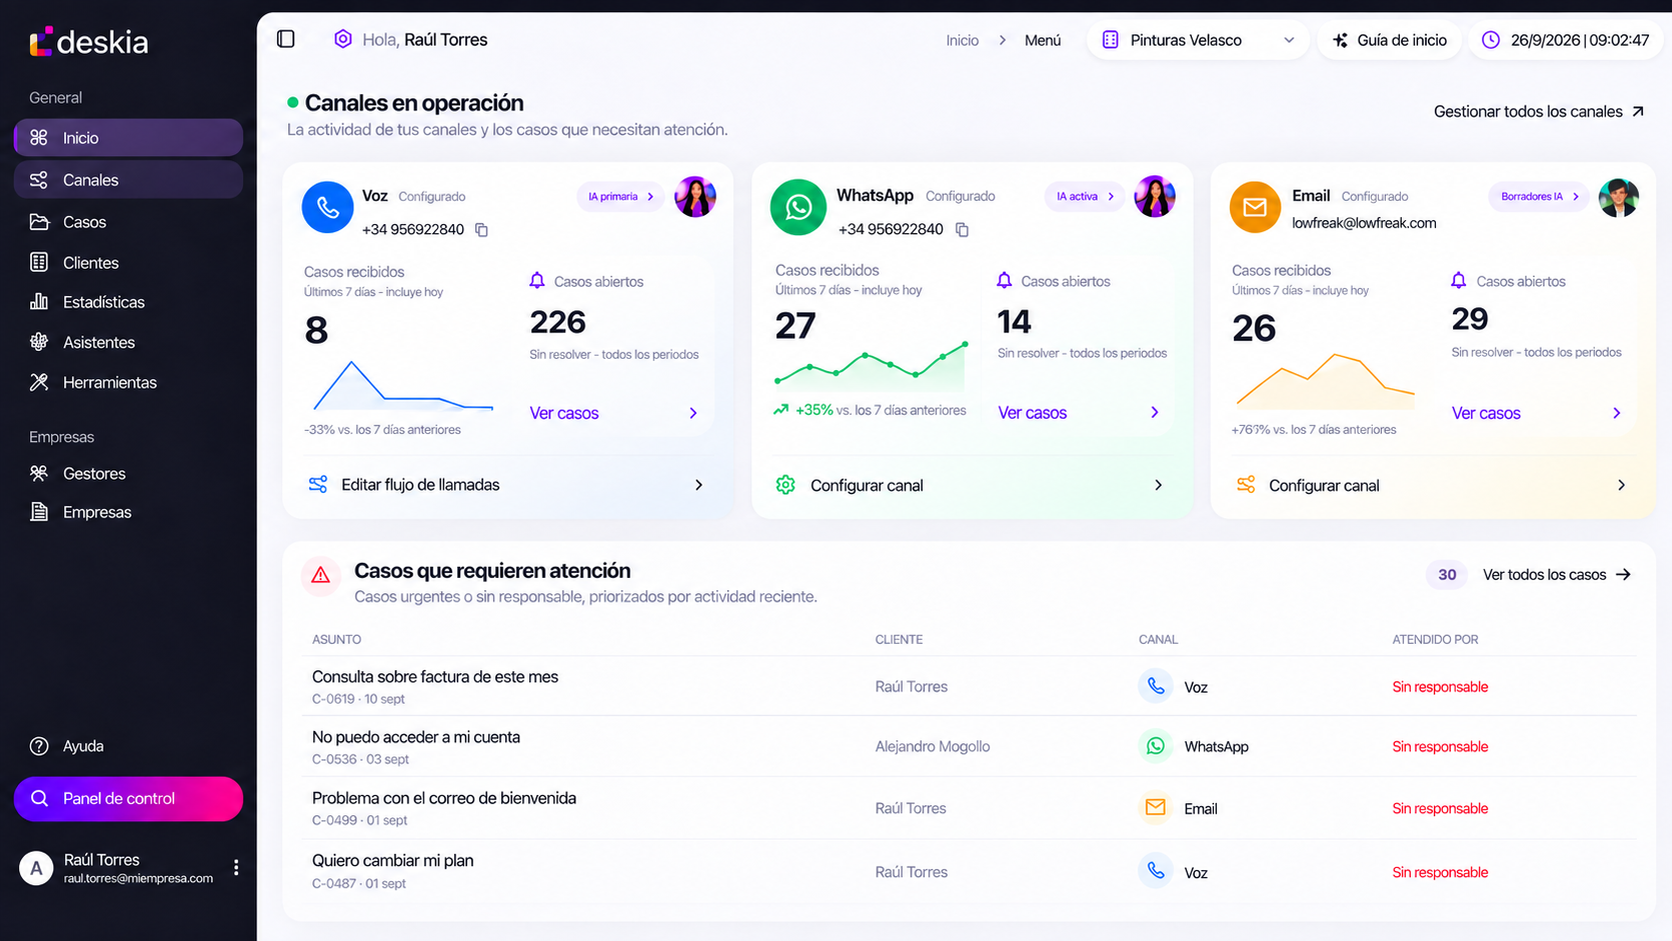Open the Pinturas Velasco company dropdown
Screen dimensions: 1672x941
(x=1198, y=40)
